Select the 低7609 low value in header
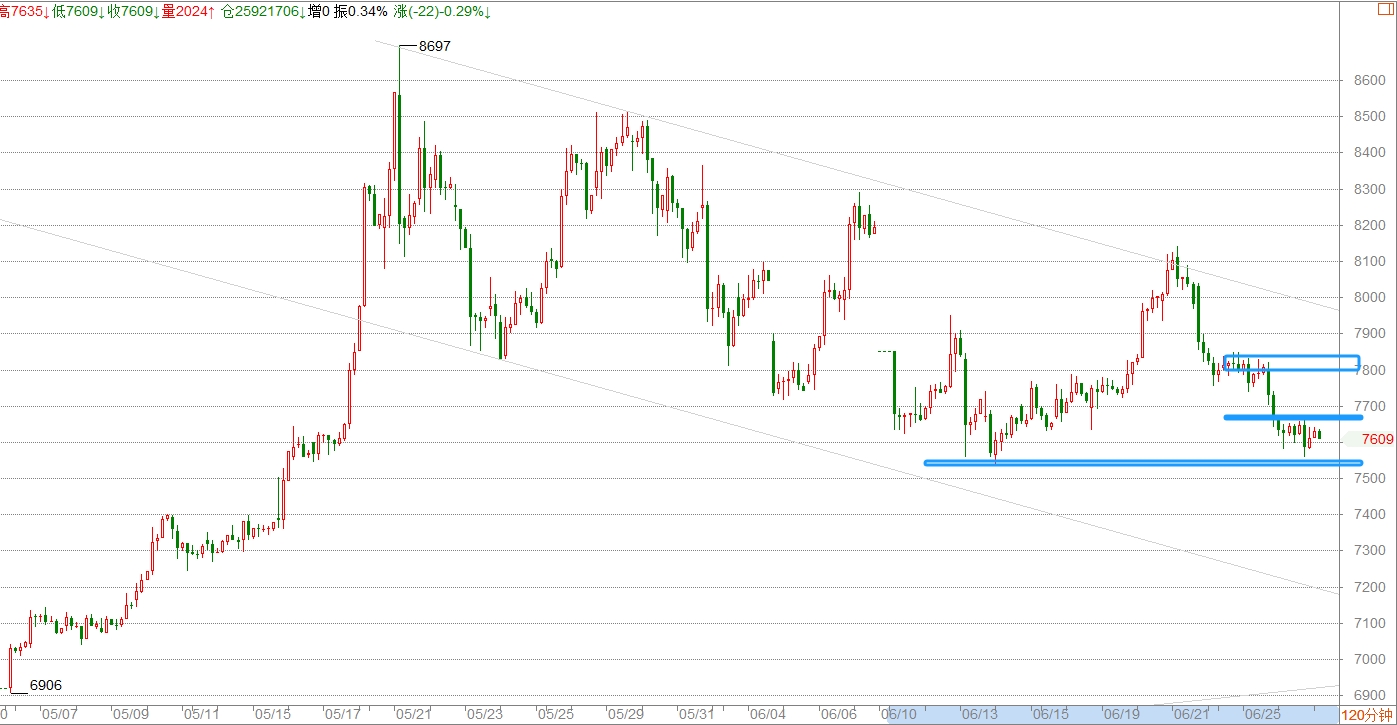This screenshot has height=725, width=1397. 78,12
